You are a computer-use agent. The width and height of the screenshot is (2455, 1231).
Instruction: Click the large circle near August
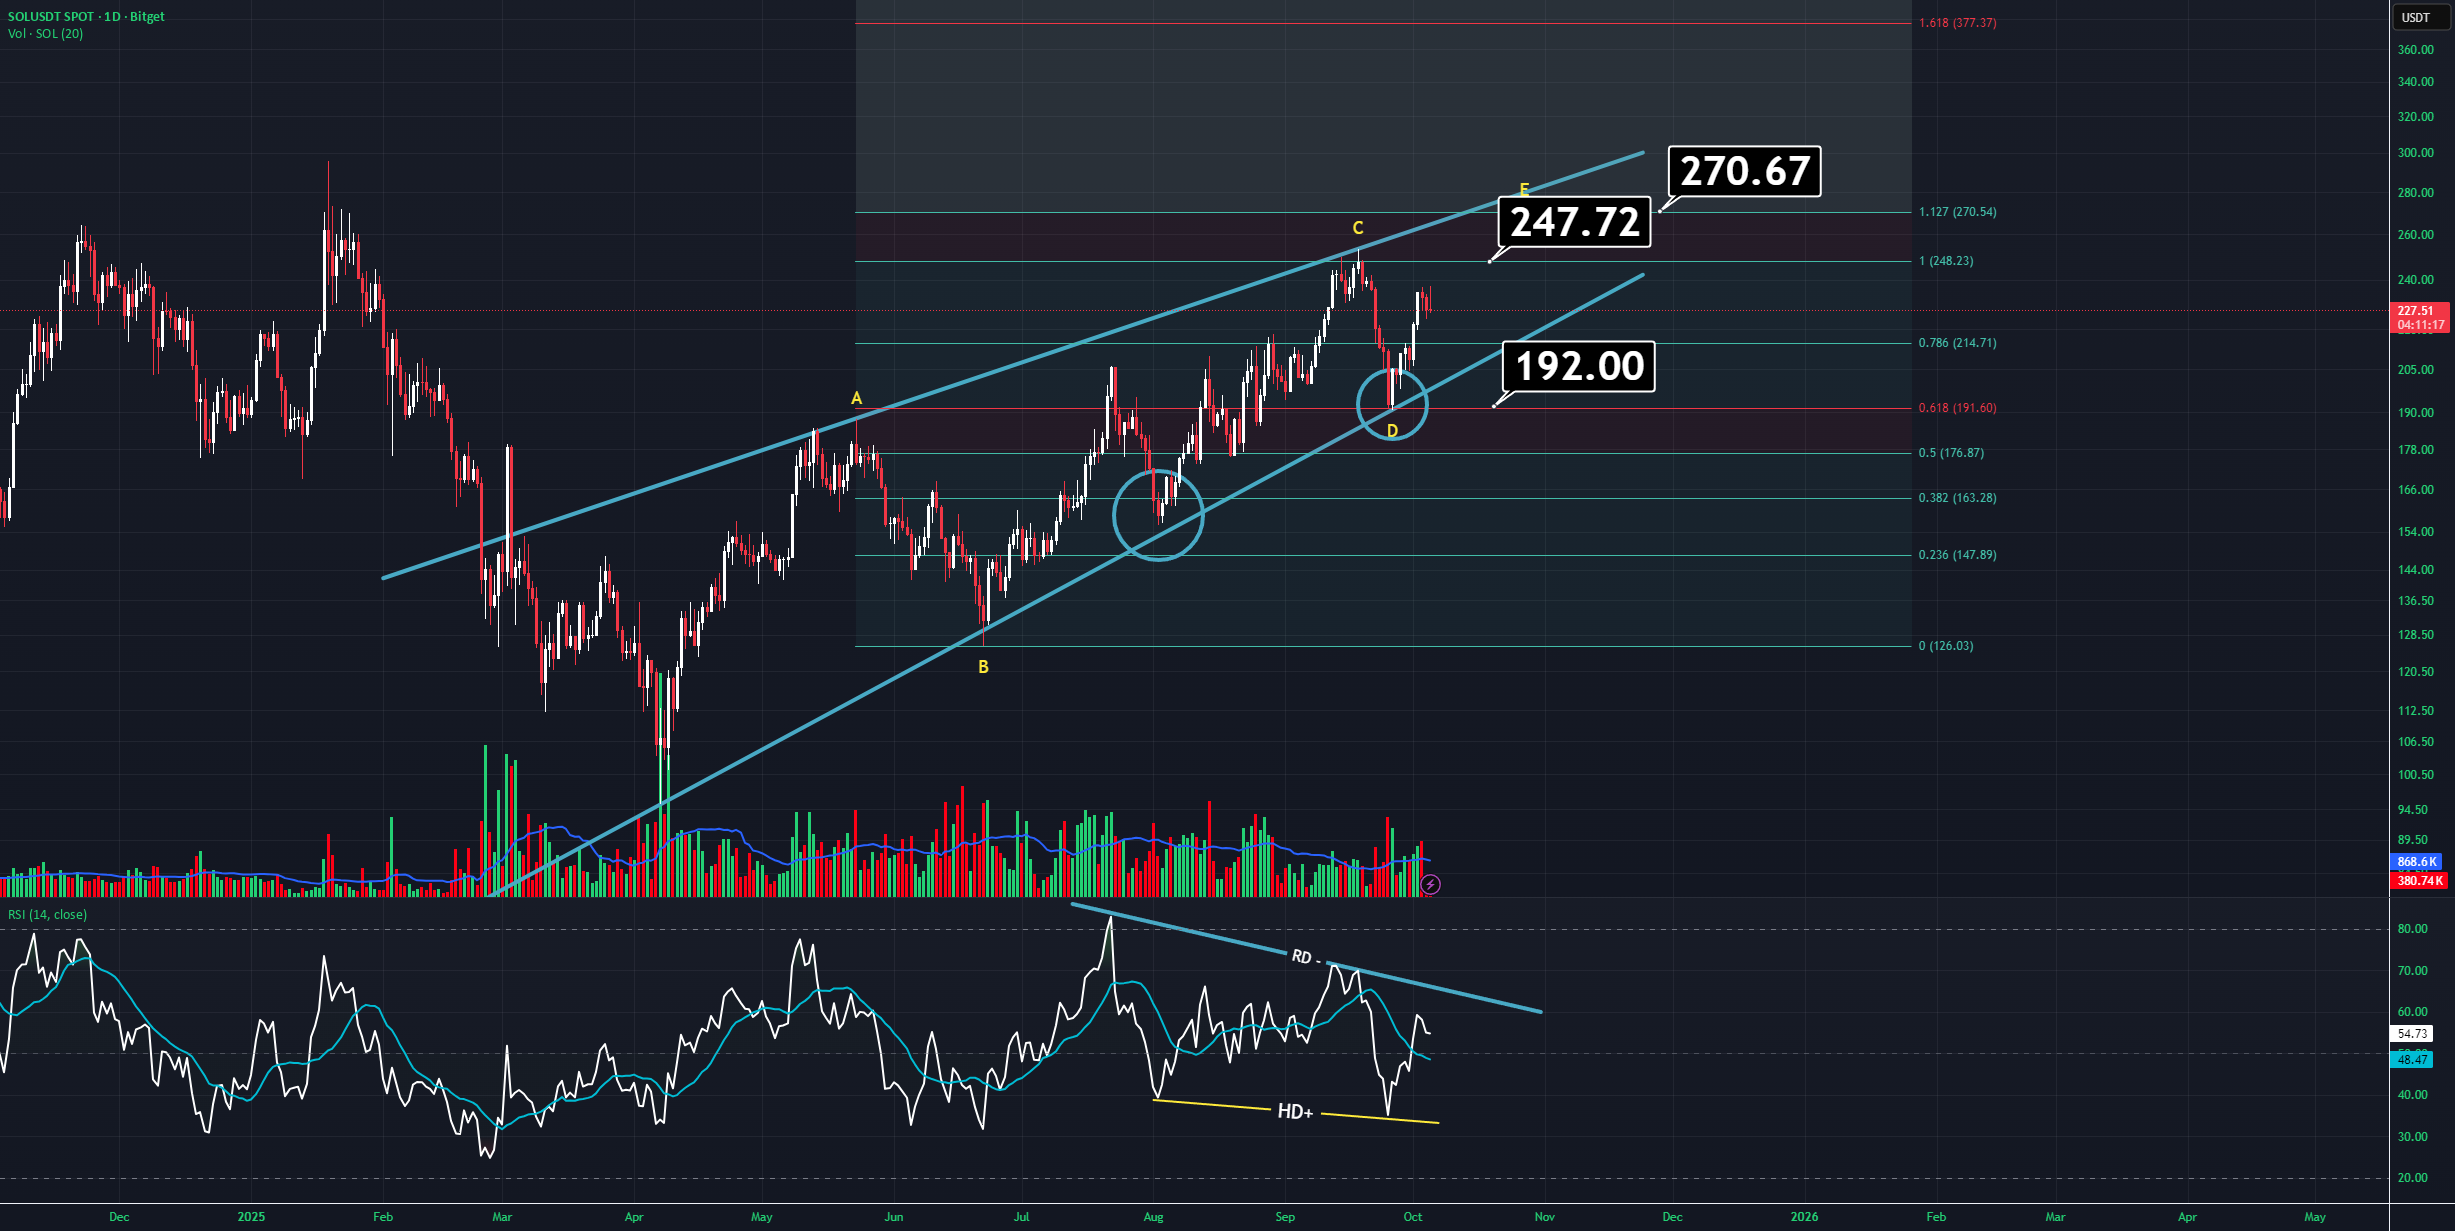1158,515
